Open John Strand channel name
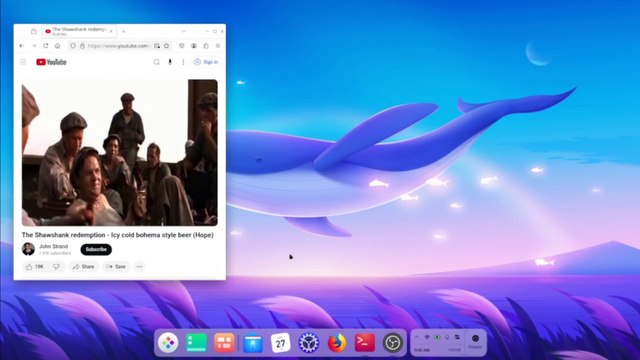 [53, 247]
